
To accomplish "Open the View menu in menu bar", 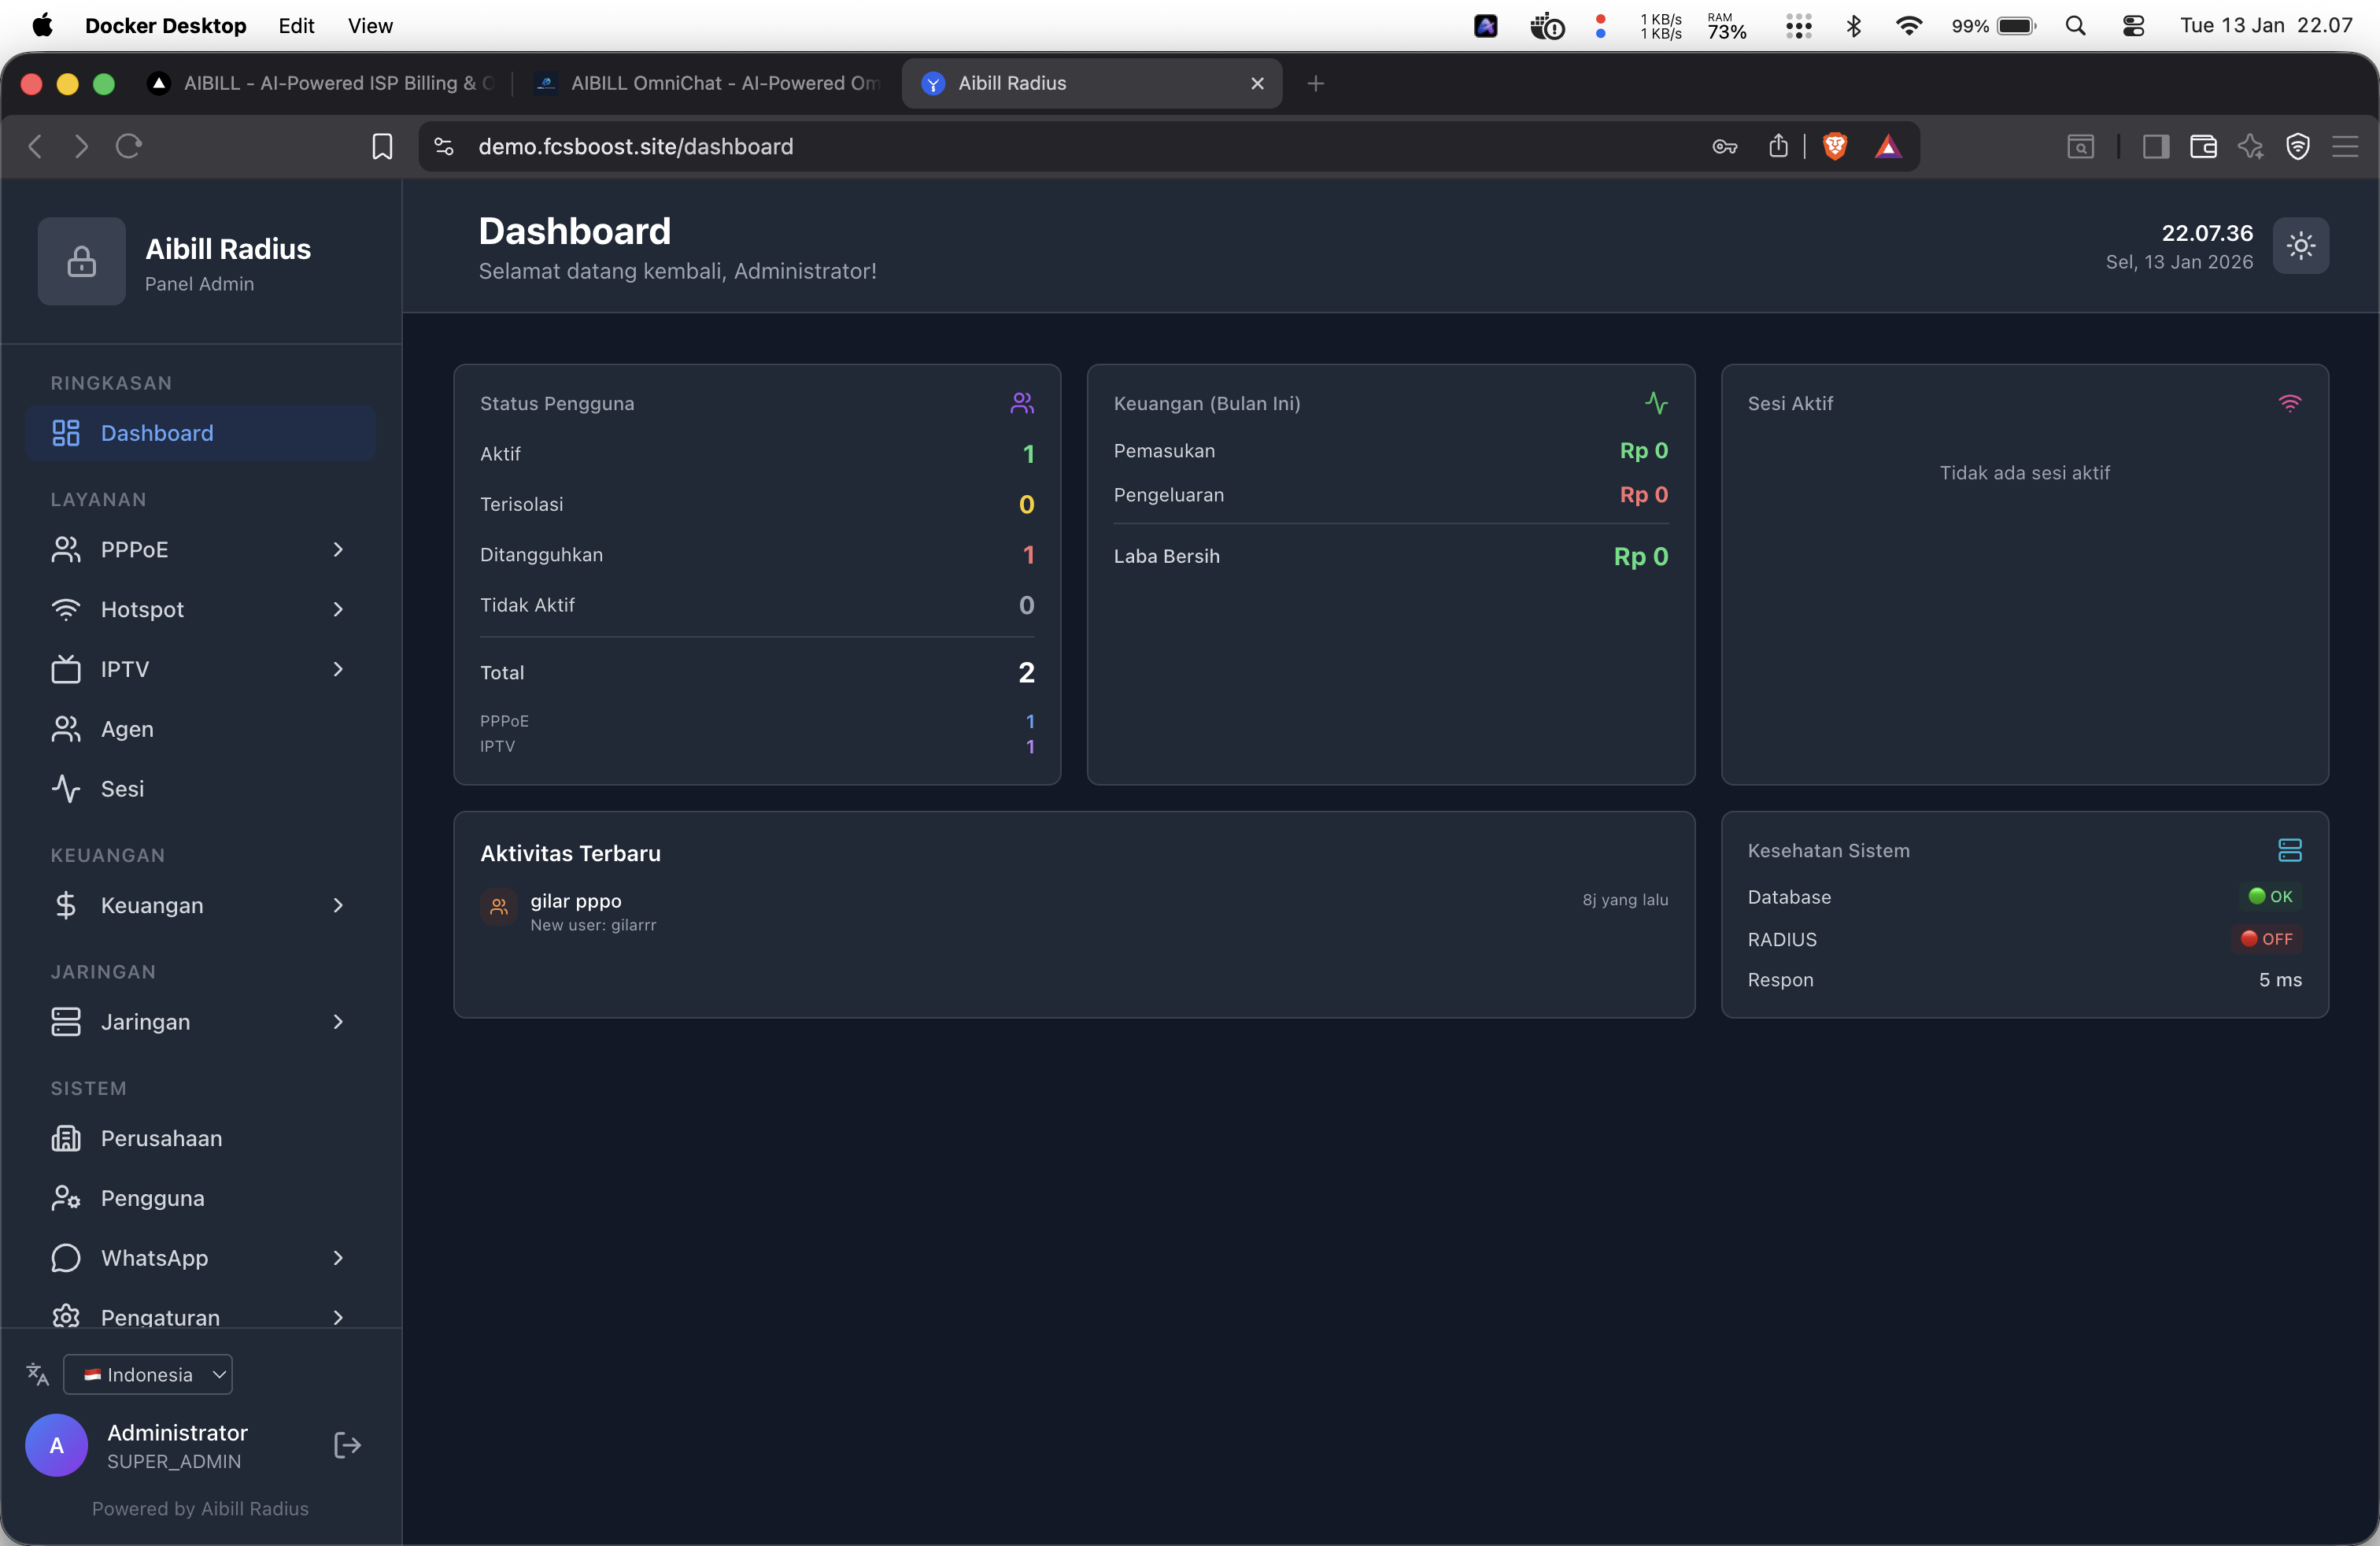I will click(369, 26).
